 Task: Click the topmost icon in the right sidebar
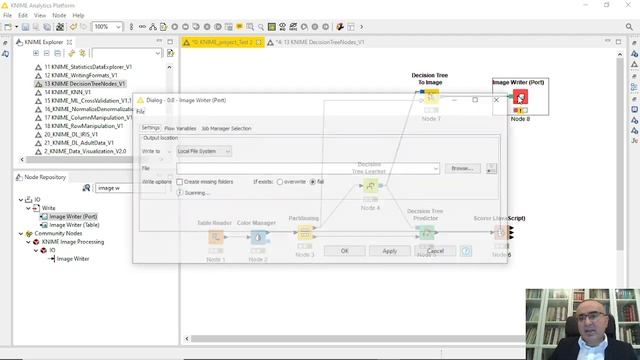[x=634, y=43]
